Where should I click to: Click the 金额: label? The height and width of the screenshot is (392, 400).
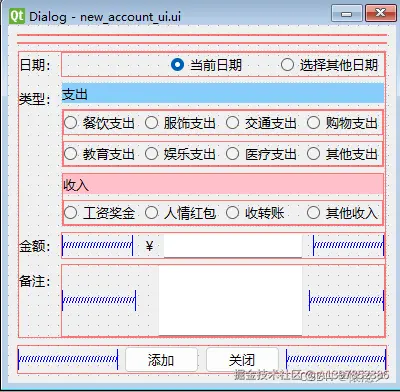click(x=35, y=246)
